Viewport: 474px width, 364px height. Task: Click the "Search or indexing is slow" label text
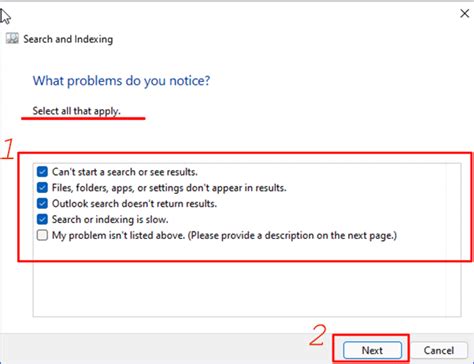110,220
